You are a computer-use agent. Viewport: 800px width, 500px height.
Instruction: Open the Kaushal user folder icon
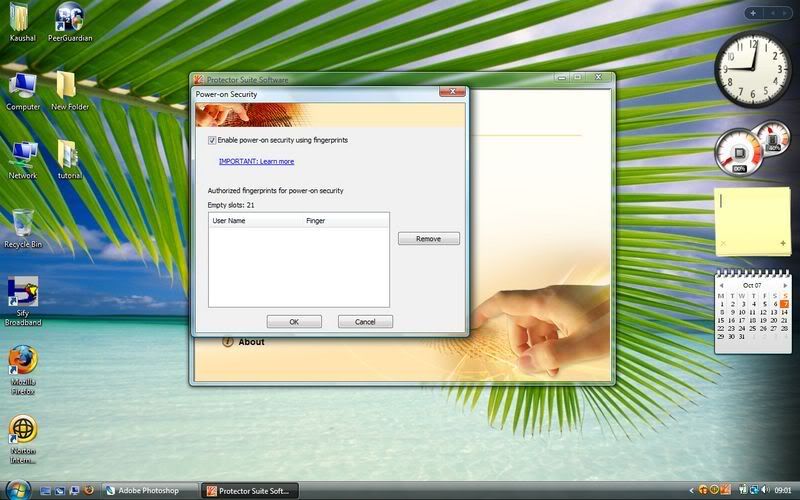point(21,22)
